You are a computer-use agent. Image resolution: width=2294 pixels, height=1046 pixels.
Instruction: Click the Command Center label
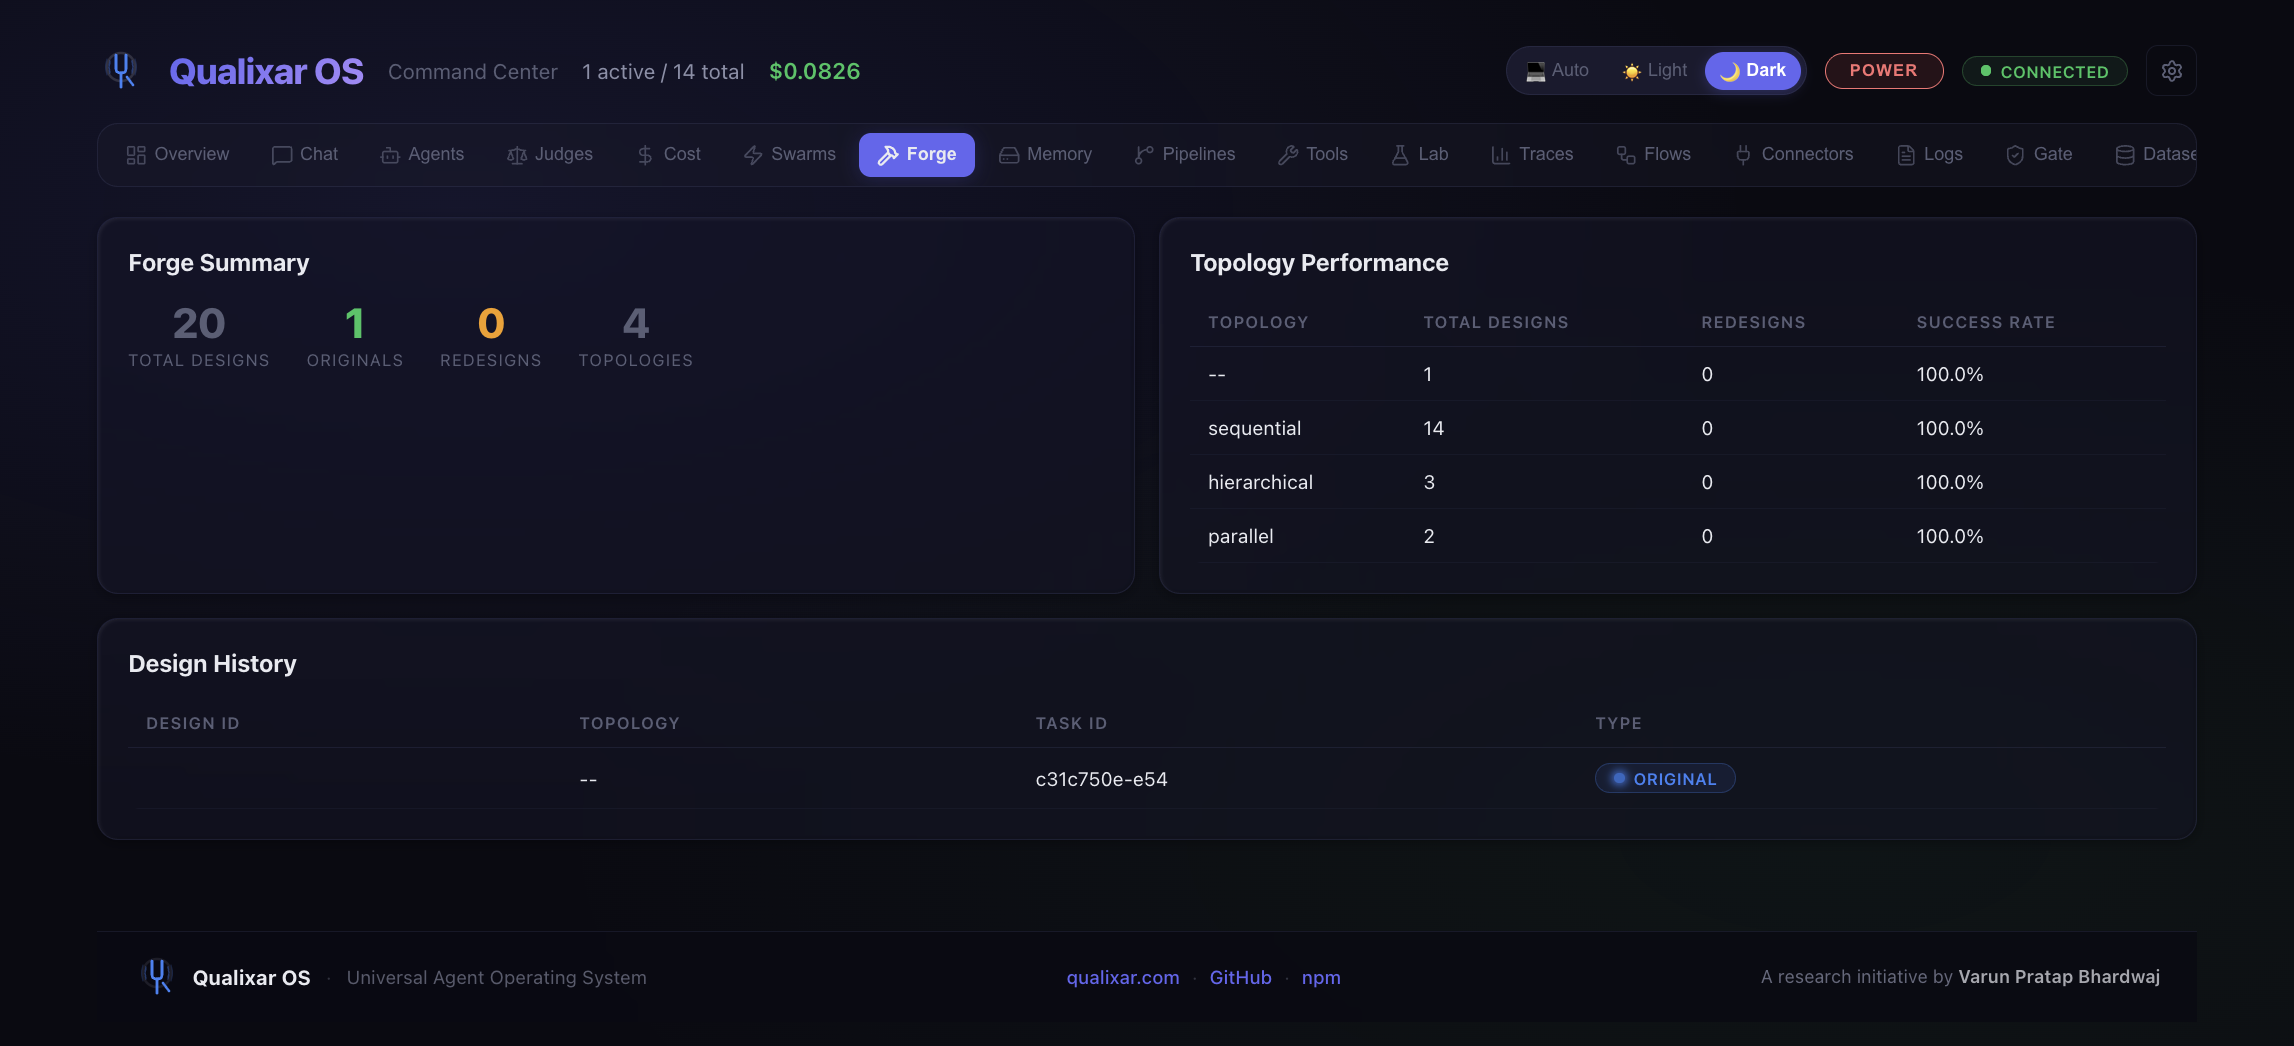point(472,72)
